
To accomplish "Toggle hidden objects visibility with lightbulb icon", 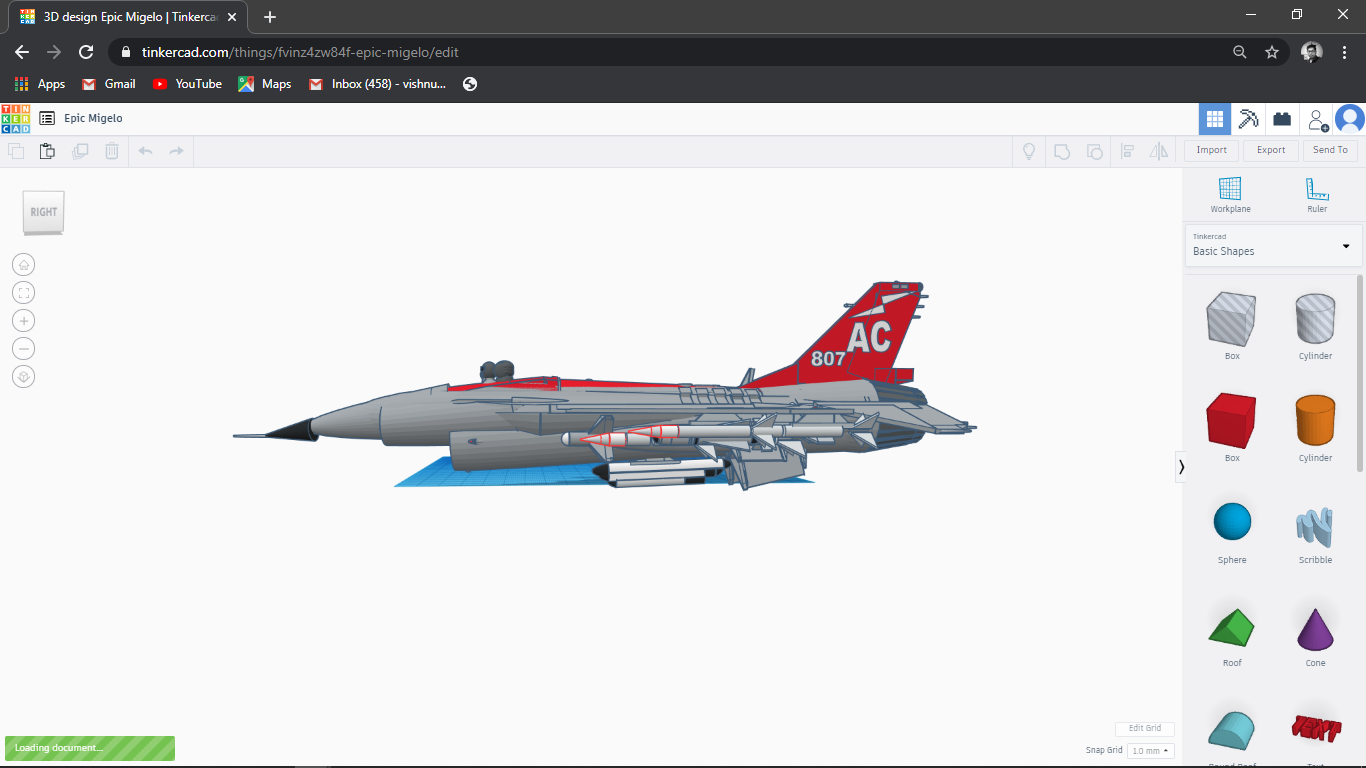I will coord(1028,151).
